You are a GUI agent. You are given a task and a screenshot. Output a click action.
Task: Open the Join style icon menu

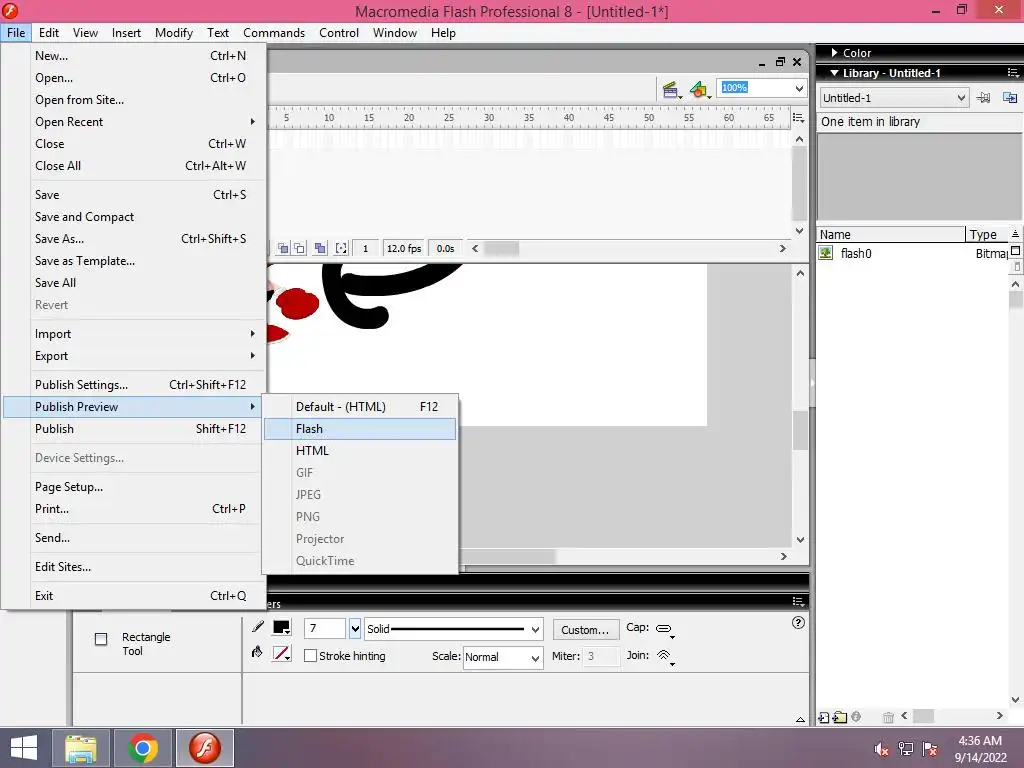[665, 656]
